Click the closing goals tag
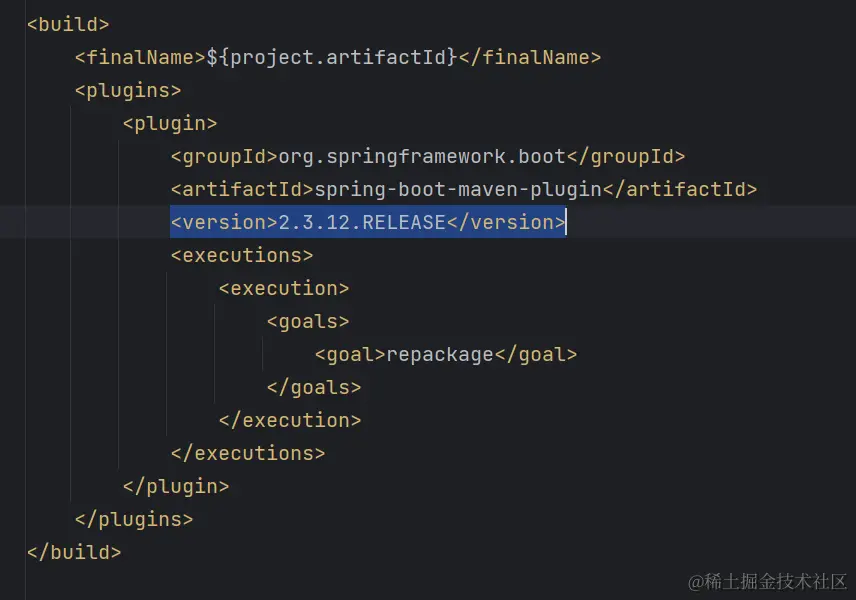The height and width of the screenshot is (600, 856). 315,387
